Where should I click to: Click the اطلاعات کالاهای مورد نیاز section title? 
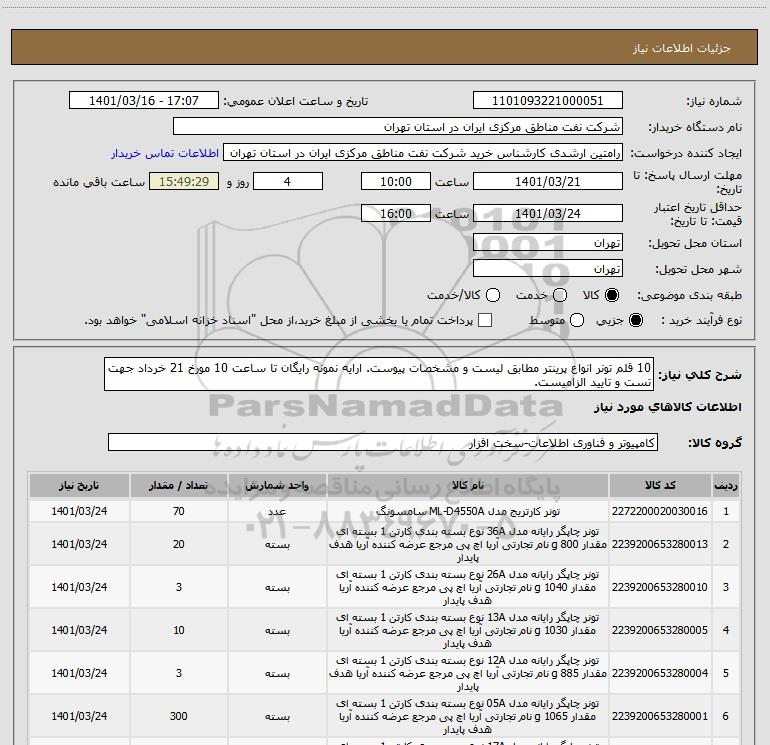668,407
